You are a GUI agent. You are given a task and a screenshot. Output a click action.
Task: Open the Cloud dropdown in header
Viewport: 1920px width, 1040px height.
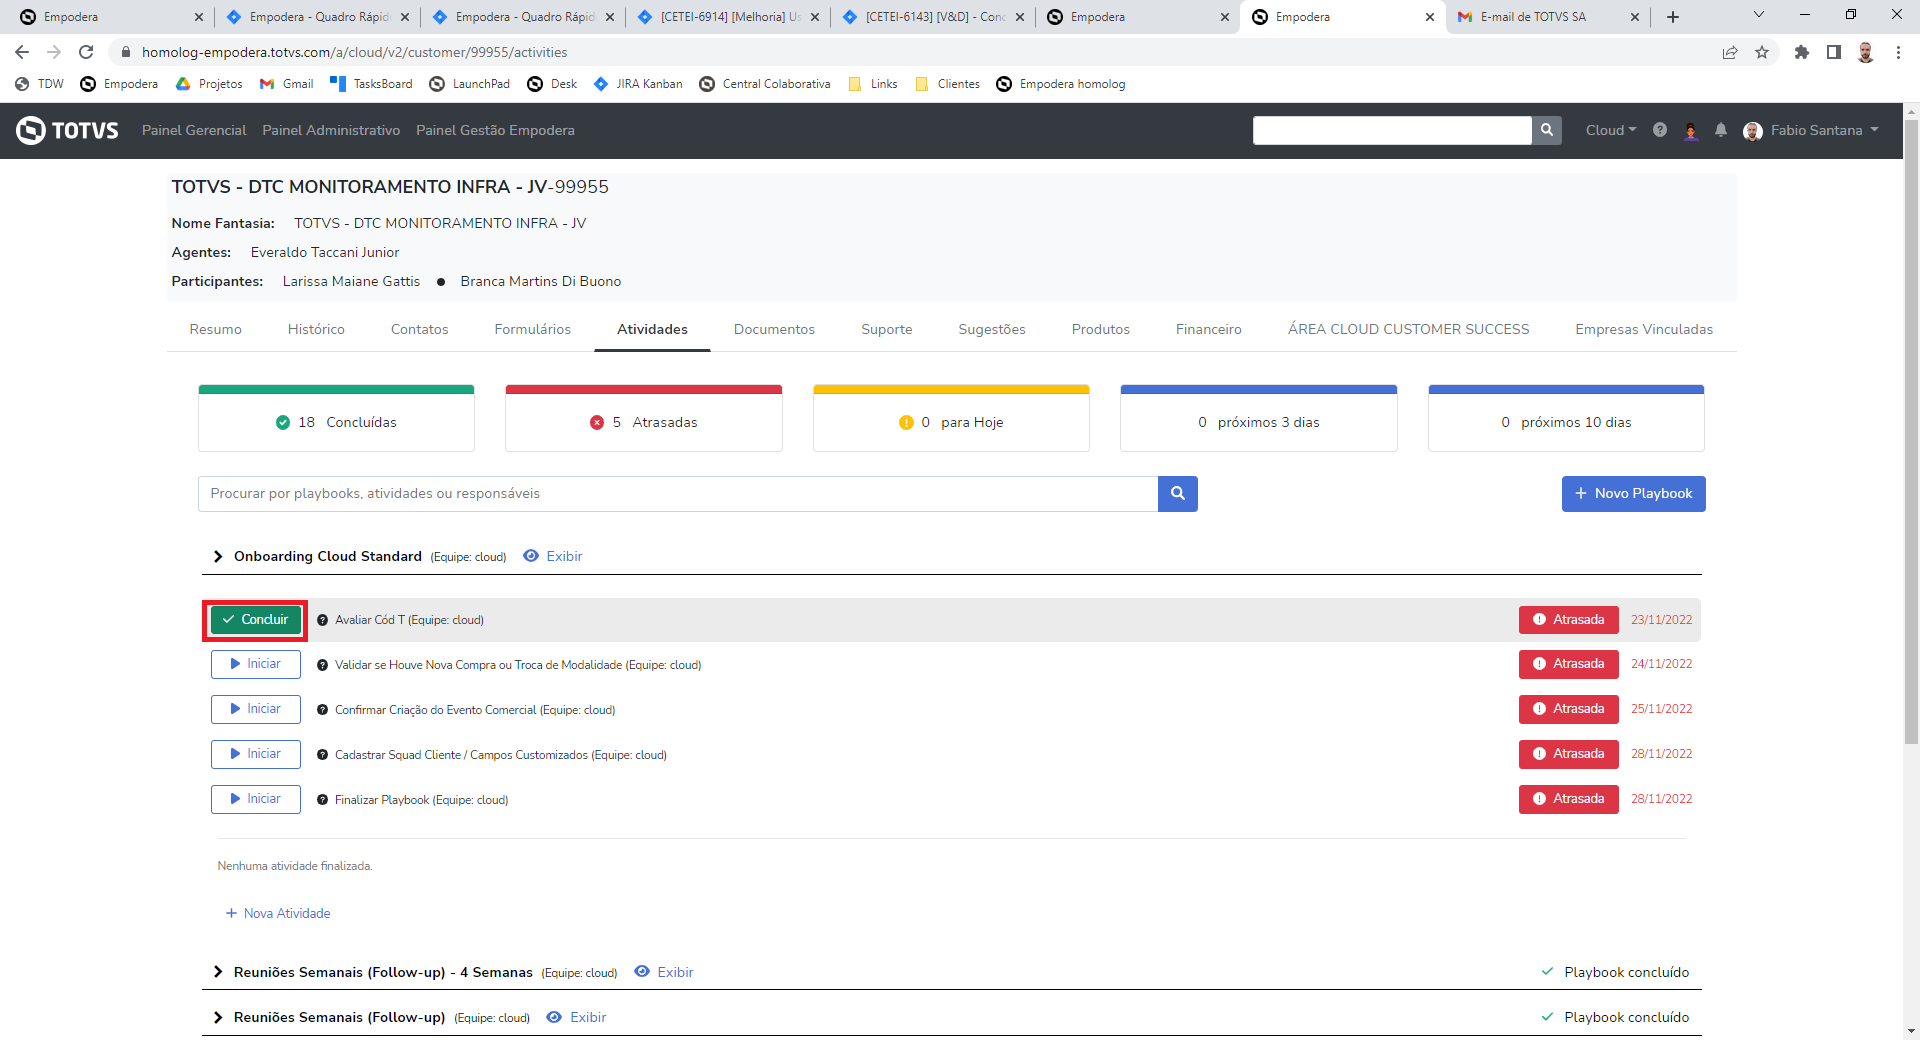point(1611,130)
